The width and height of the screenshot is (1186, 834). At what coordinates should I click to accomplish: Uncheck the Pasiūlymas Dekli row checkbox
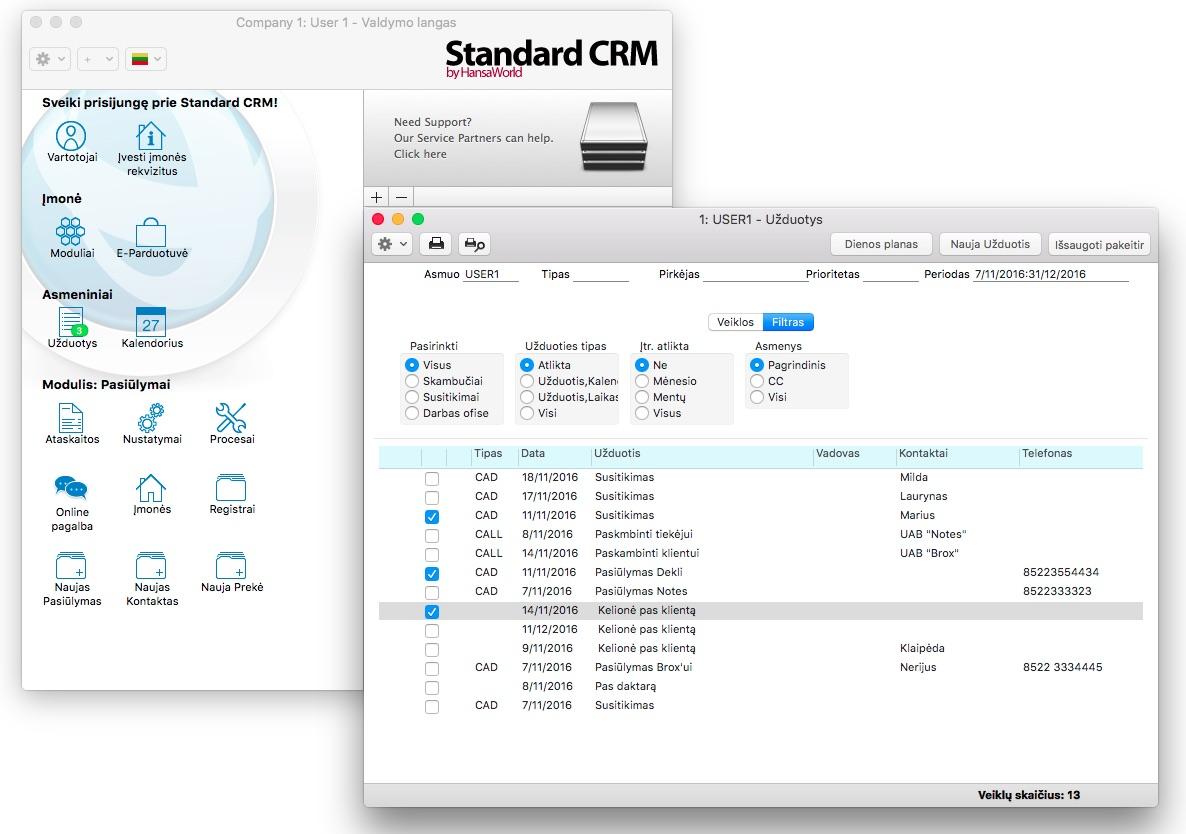pyautogui.click(x=432, y=573)
